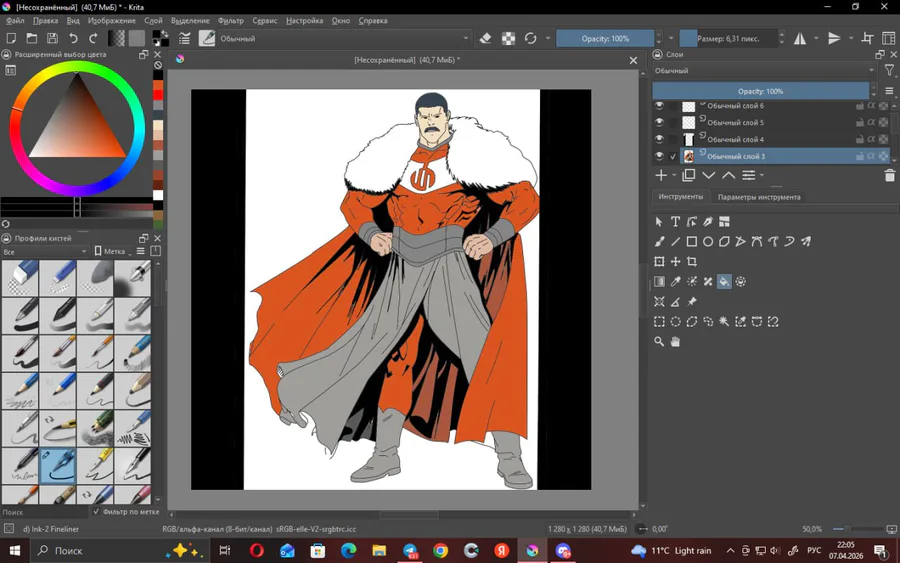Viewport: 900px width, 563px height.
Task: Pick the Crop tool
Action: pyautogui.click(x=691, y=262)
